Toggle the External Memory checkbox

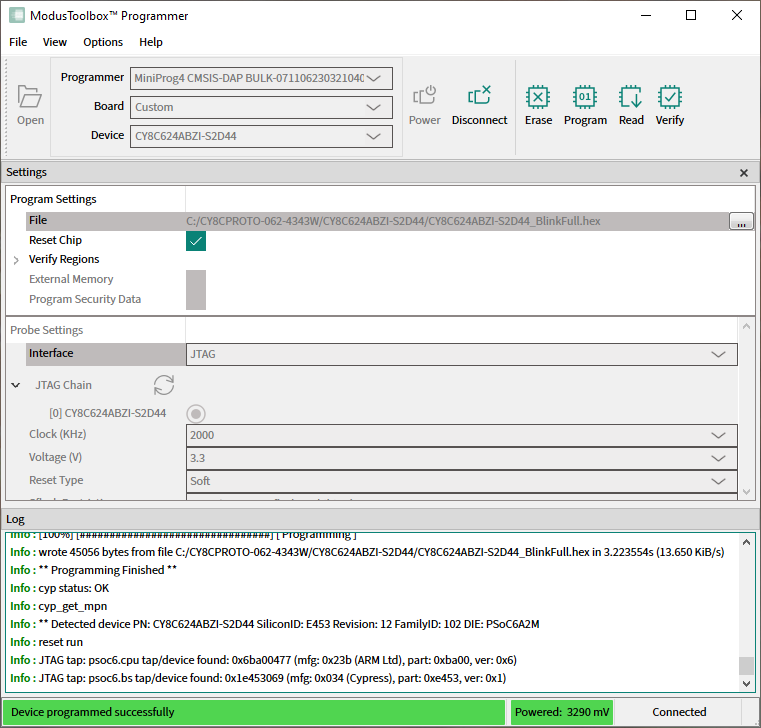tap(196, 280)
